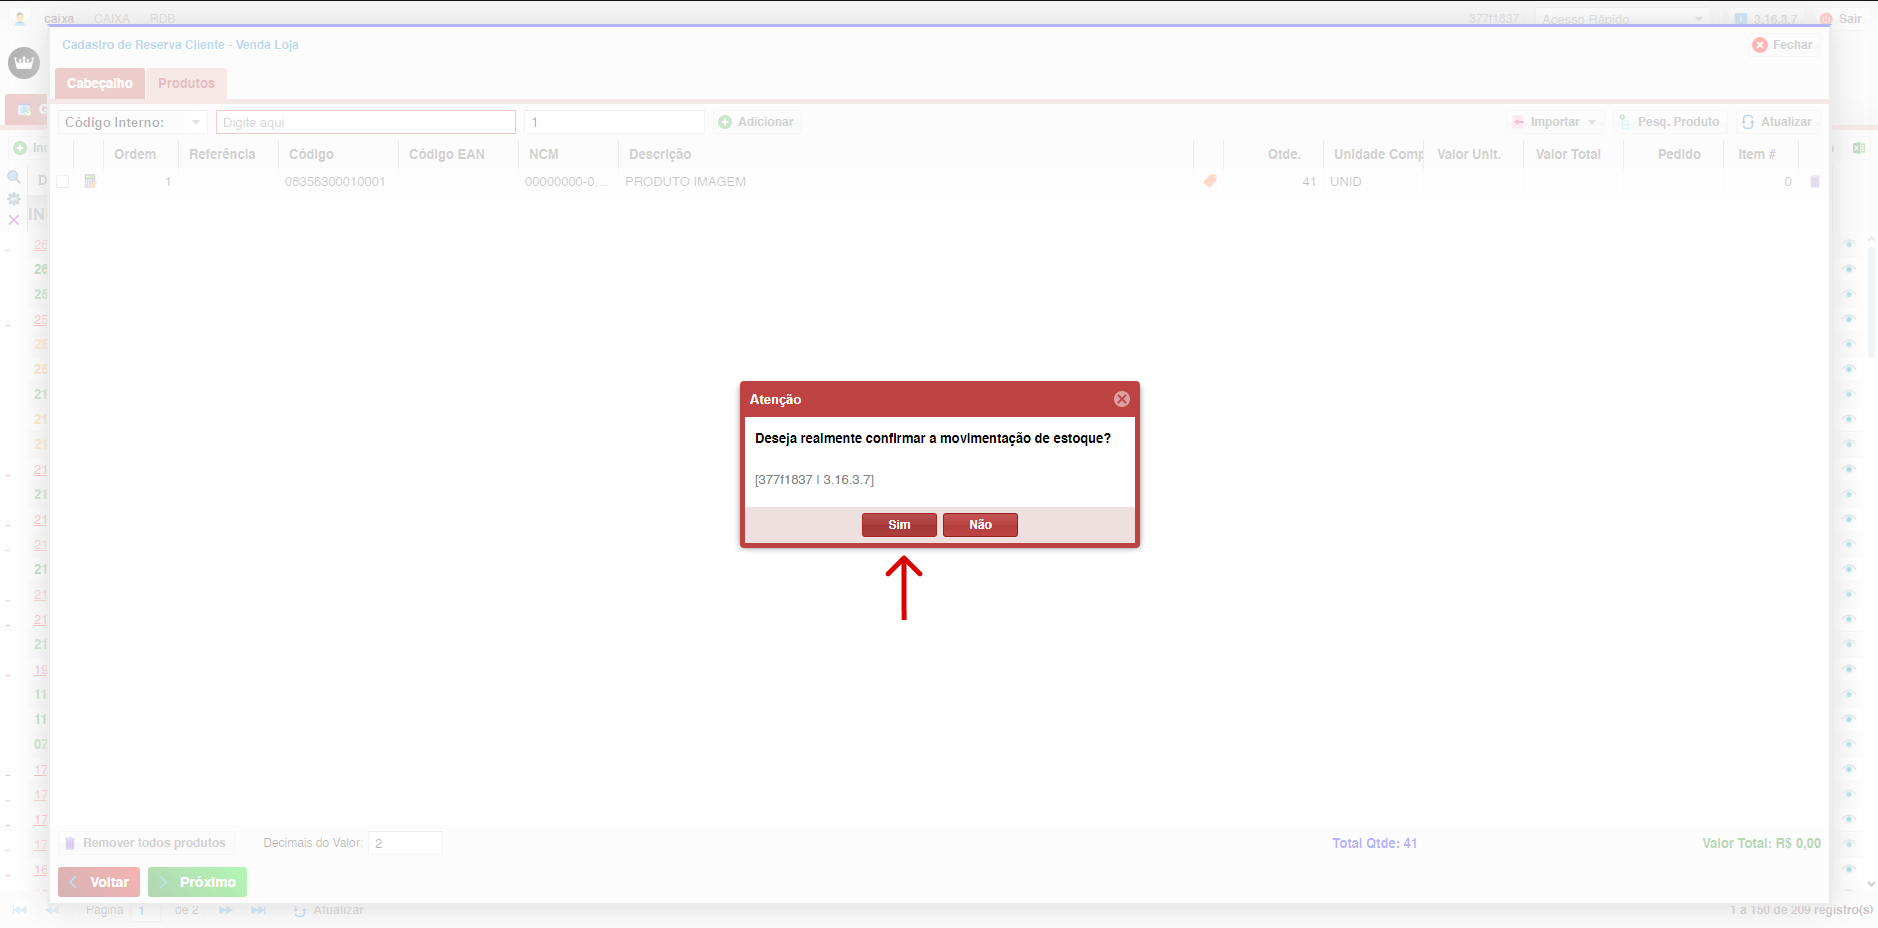Click the calculator edit icon in first row

click(90, 181)
